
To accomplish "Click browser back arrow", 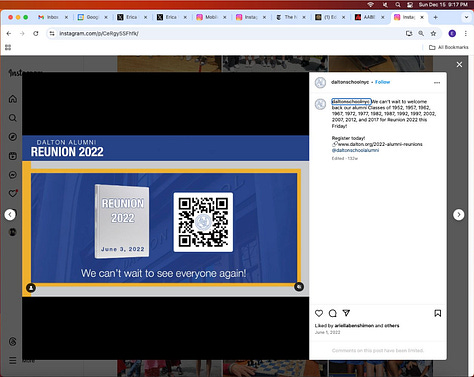I will (9, 33).
